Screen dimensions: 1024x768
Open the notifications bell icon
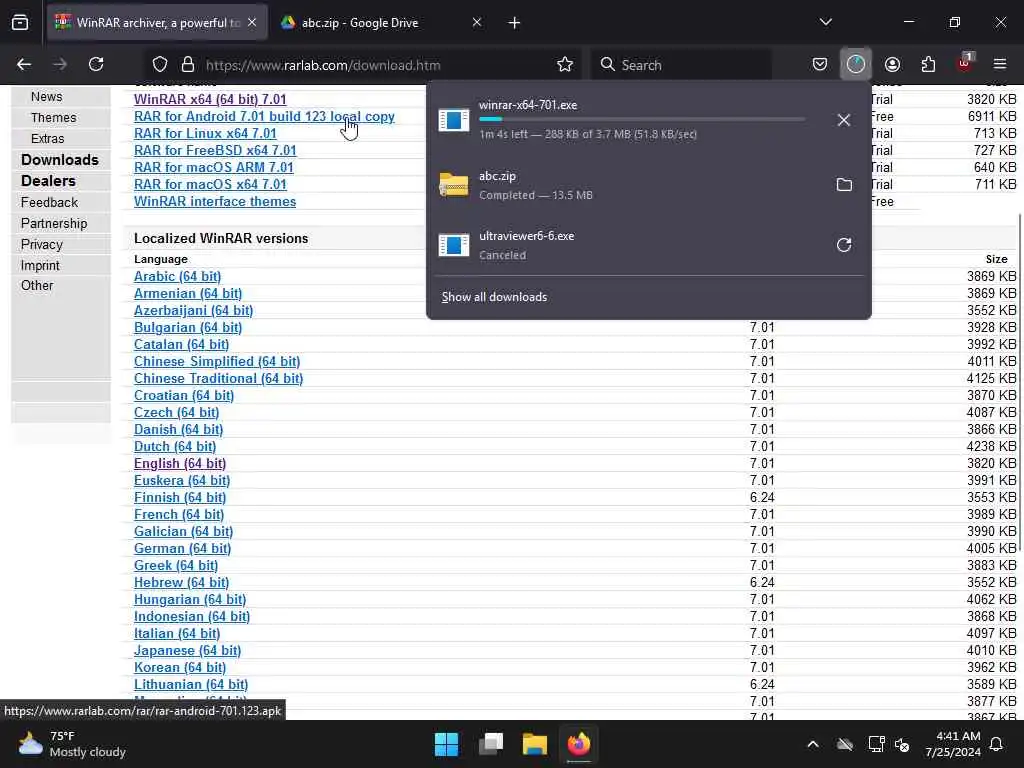[x=997, y=744]
